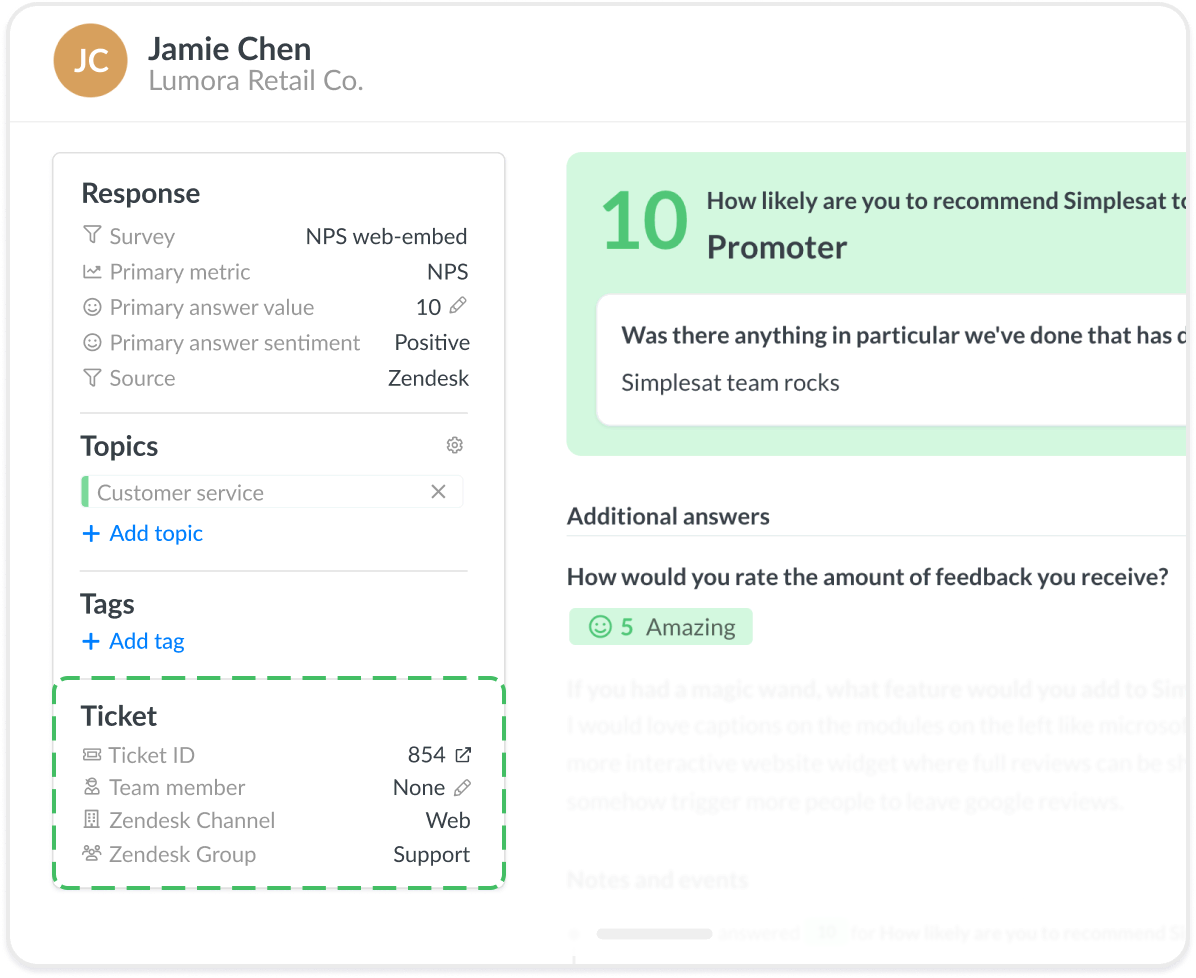Remove the Customer service topic
The width and height of the screenshot is (1196, 978).
438,492
